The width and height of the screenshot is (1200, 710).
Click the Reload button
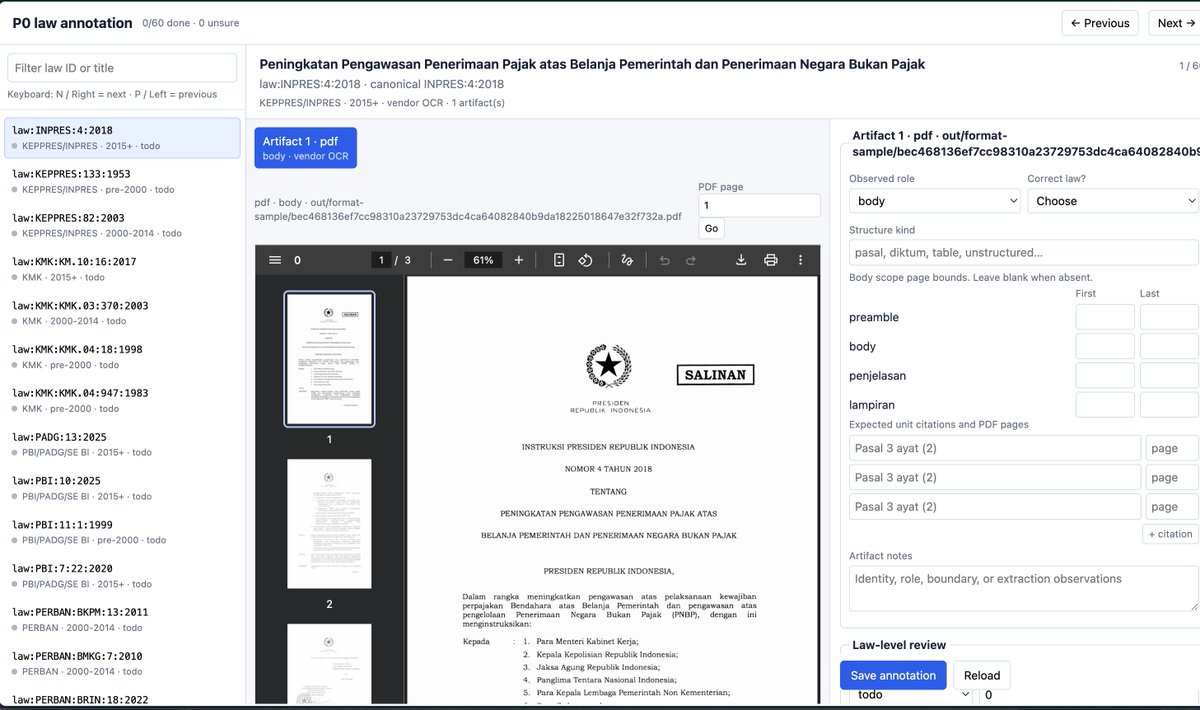982,675
